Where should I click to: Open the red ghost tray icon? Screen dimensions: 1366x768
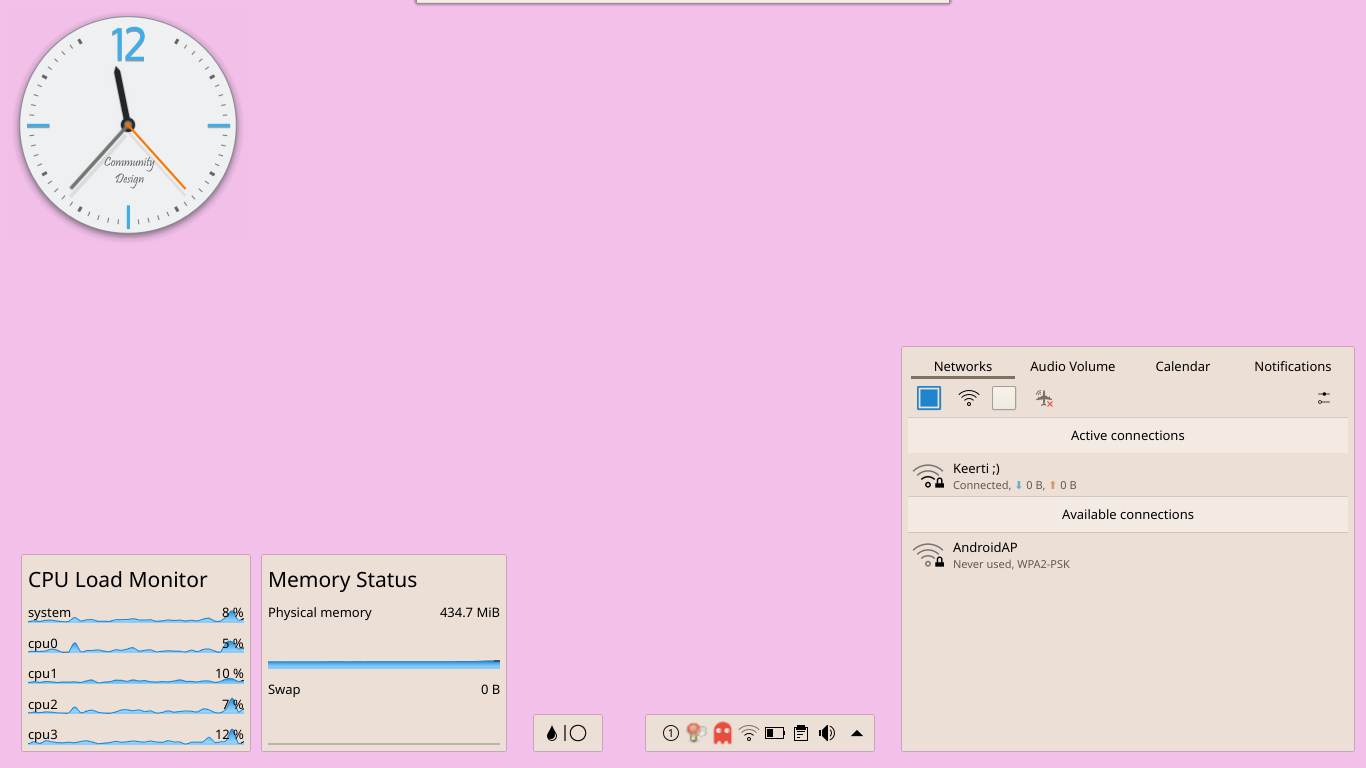[x=722, y=733]
